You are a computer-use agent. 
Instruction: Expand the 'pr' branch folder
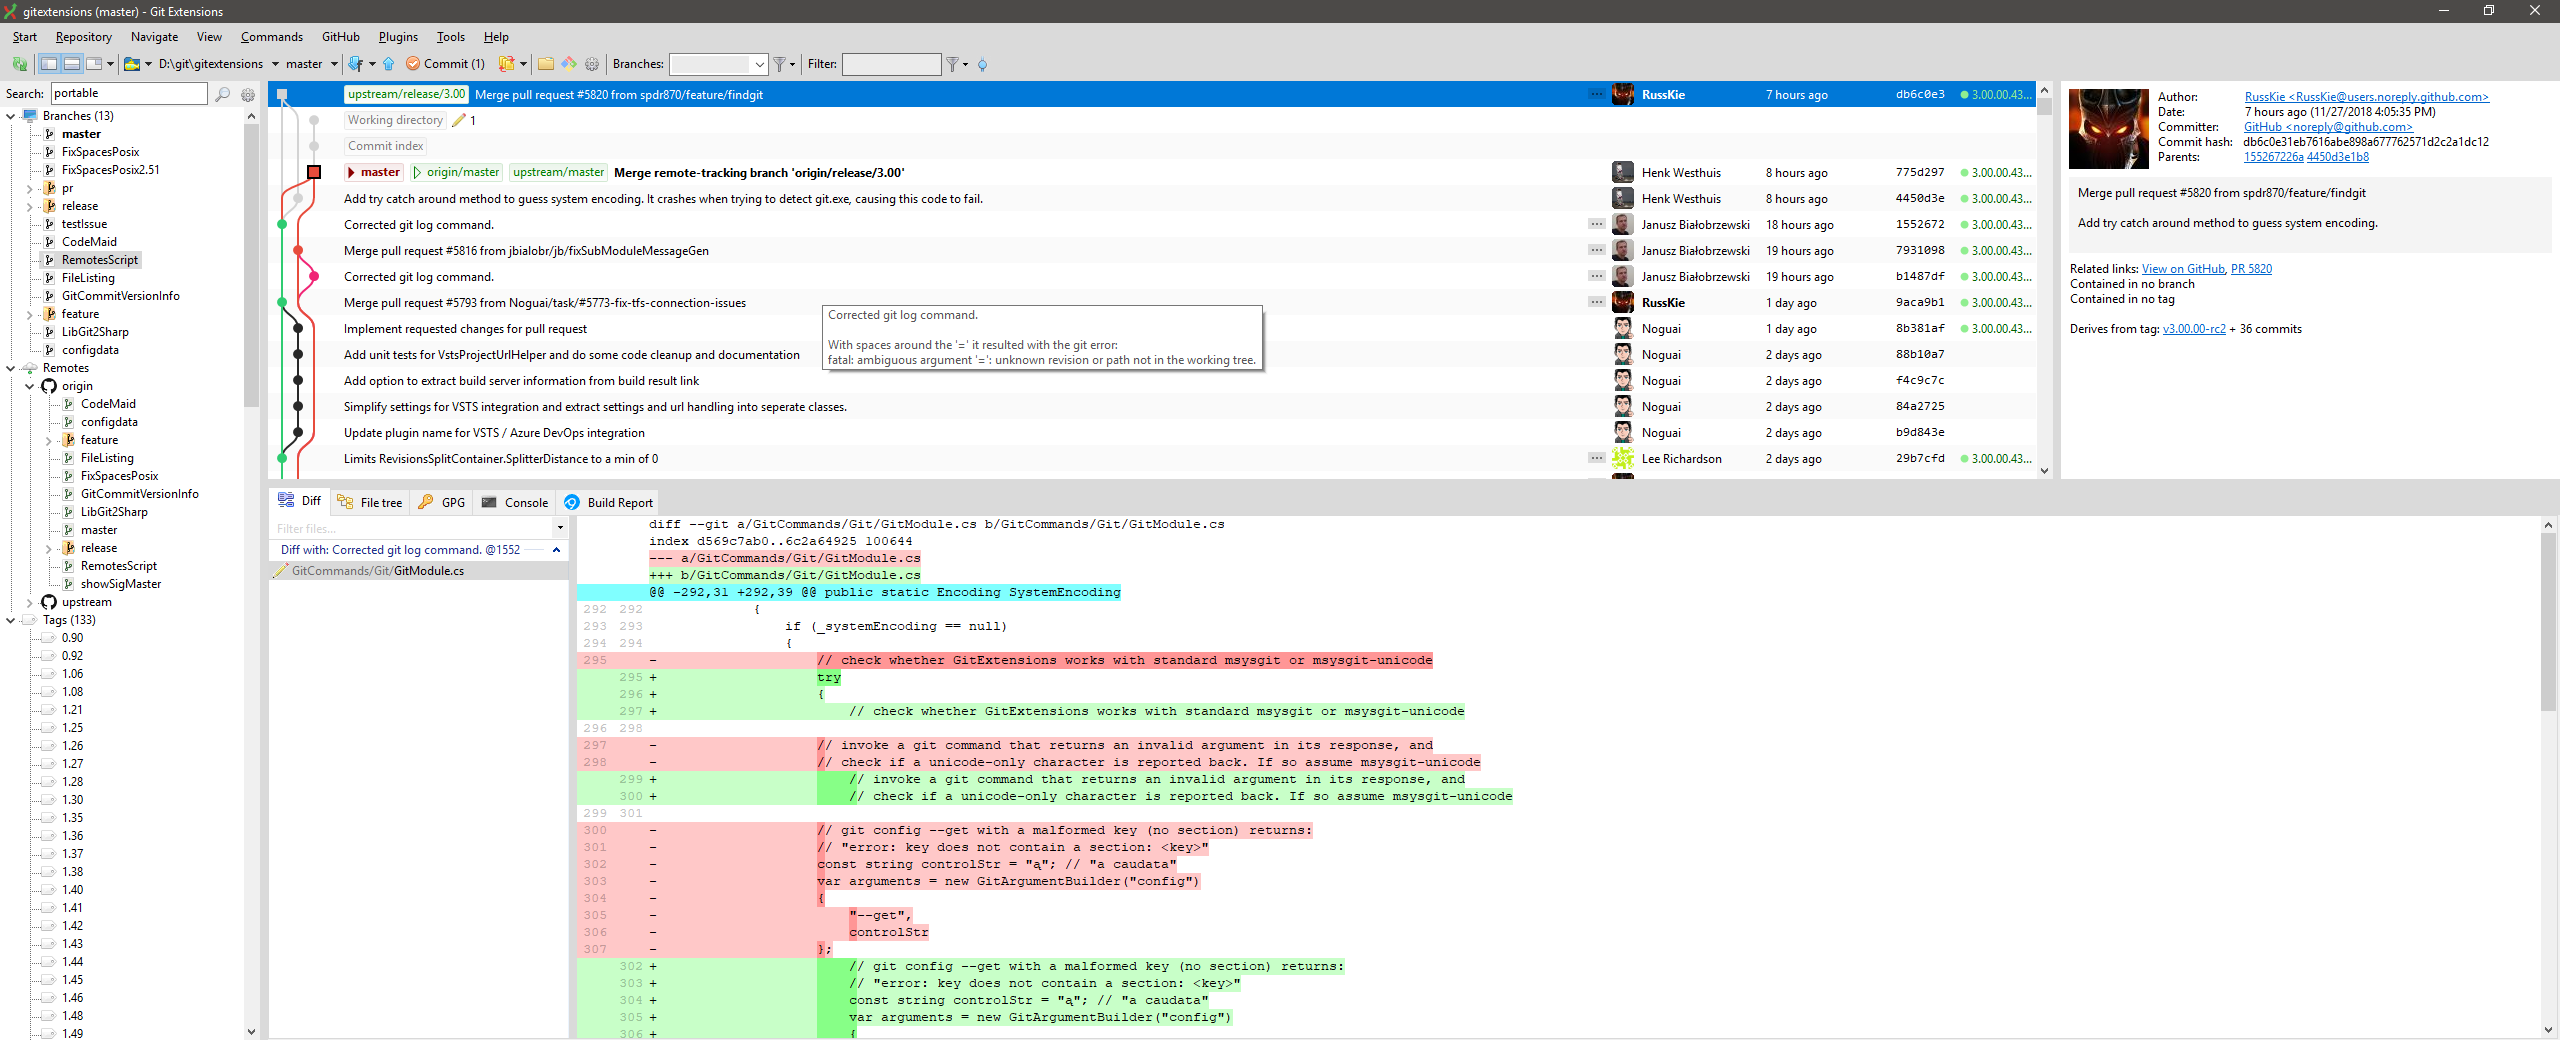pyautogui.click(x=30, y=188)
